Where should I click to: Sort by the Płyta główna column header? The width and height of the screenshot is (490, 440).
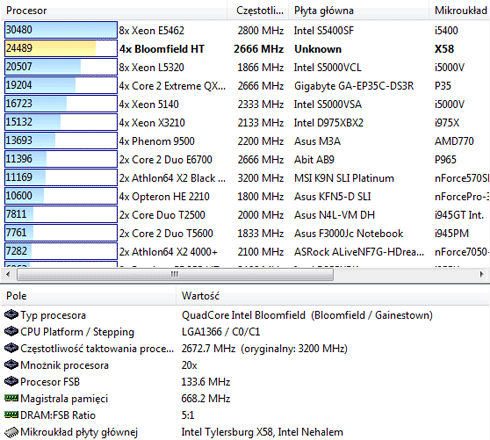359,10
